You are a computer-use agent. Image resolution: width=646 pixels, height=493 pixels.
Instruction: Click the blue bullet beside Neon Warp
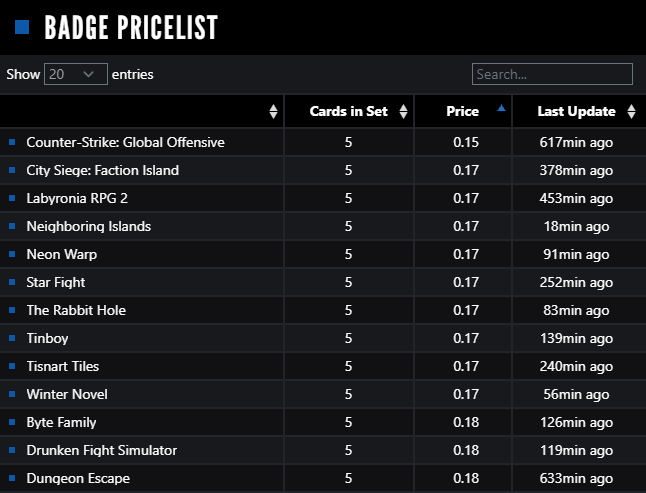12,254
